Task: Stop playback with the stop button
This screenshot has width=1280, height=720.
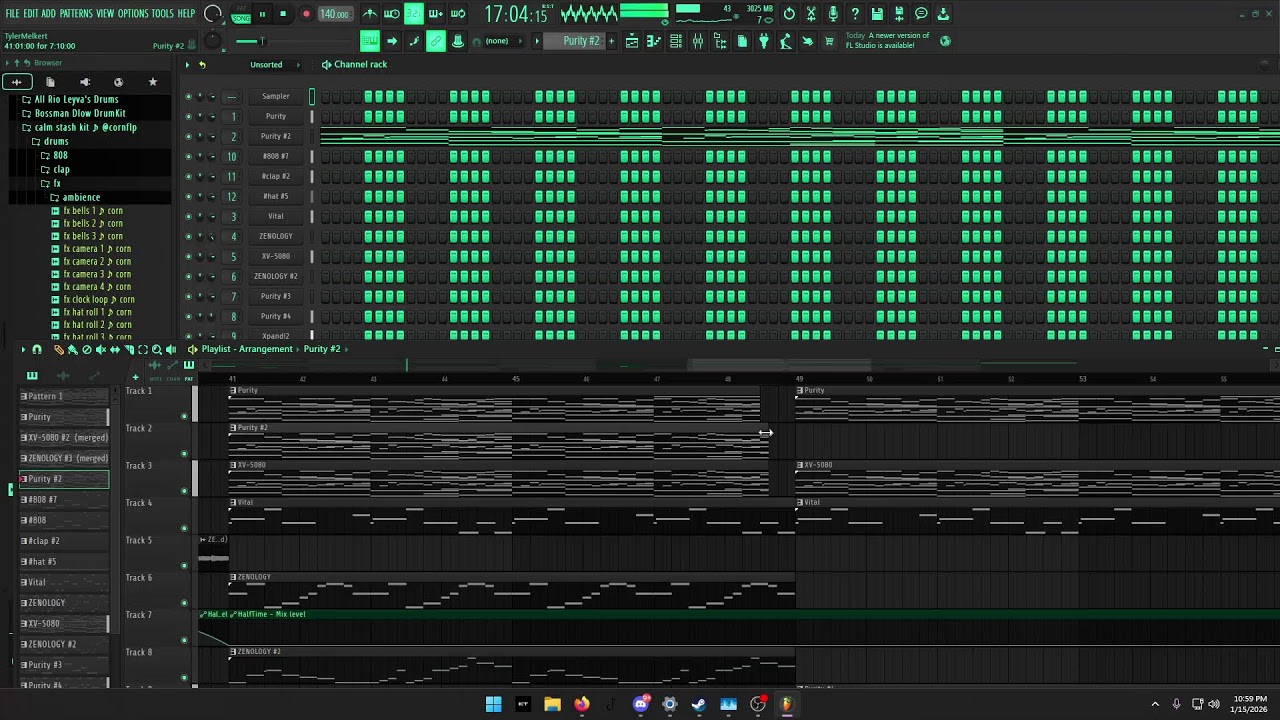Action: tap(283, 14)
